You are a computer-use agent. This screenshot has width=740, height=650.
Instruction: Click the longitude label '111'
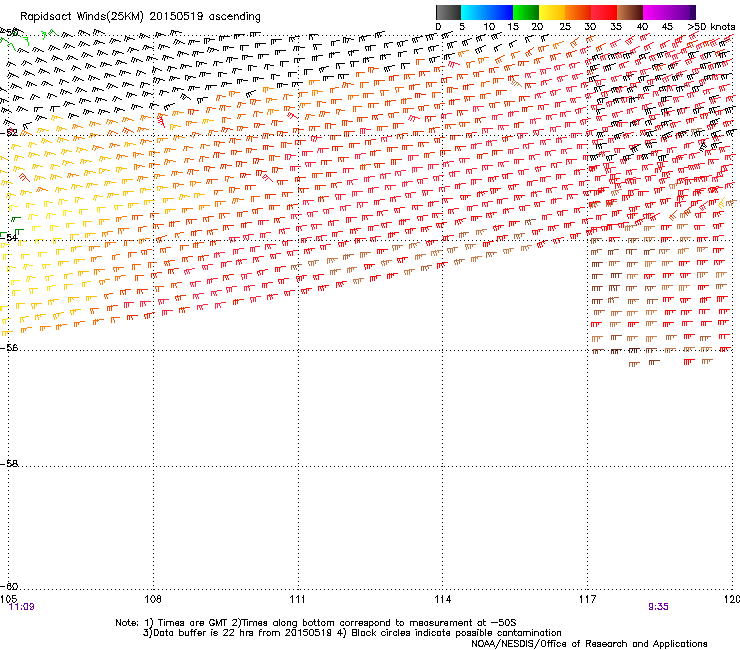(x=297, y=599)
